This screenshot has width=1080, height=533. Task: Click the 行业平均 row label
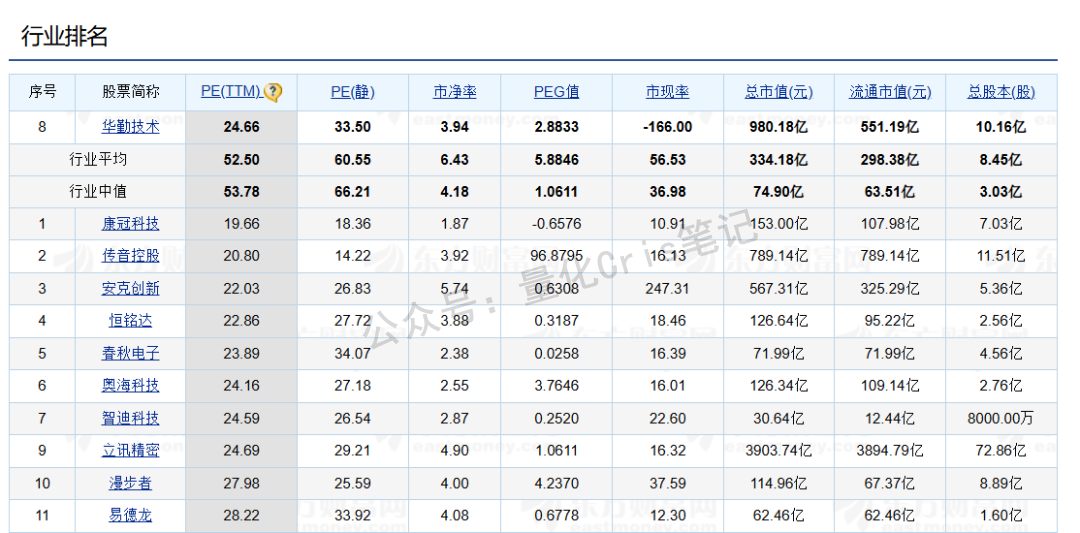click(98, 160)
